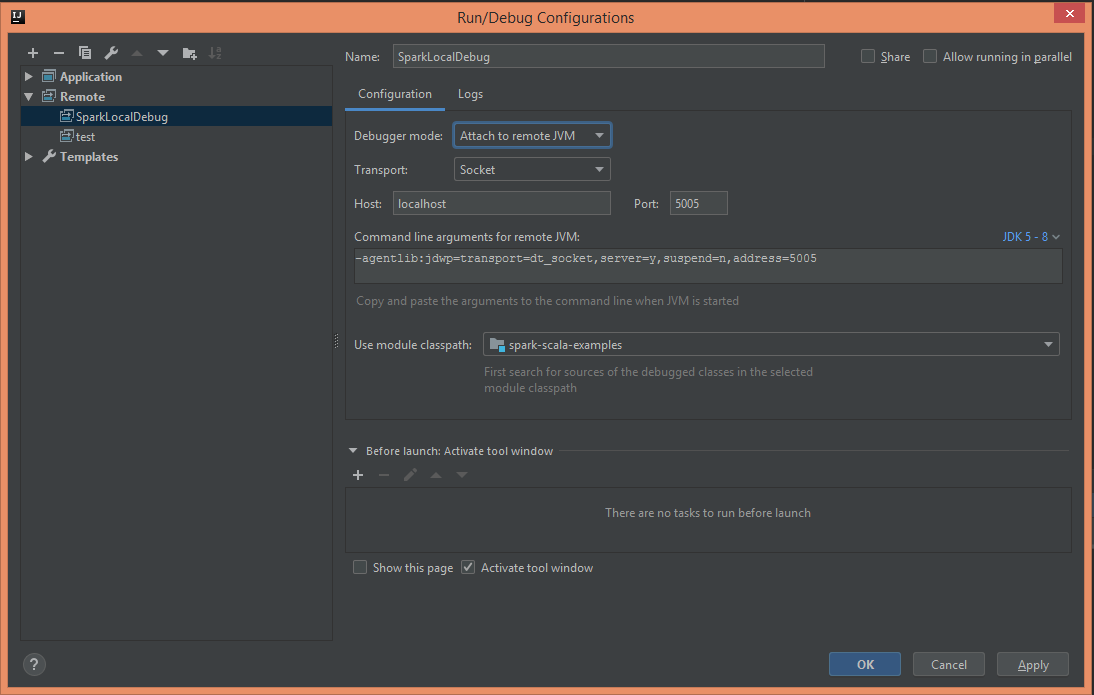This screenshot has width=1094, height=695.
Task: Click the Application folder icon in the tree
Action: (49, 76)
